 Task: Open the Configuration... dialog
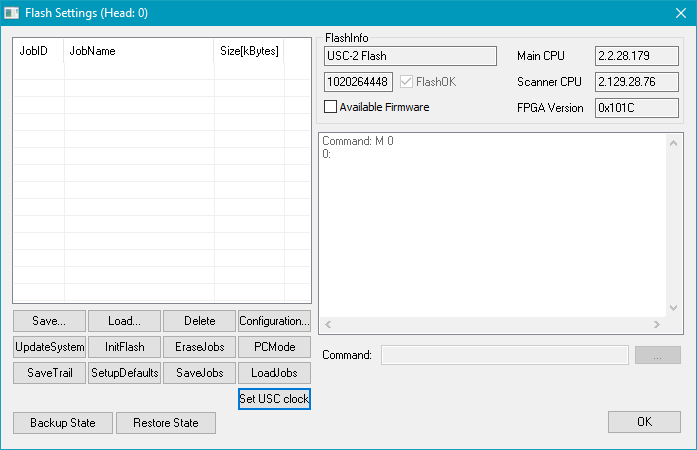274,321
